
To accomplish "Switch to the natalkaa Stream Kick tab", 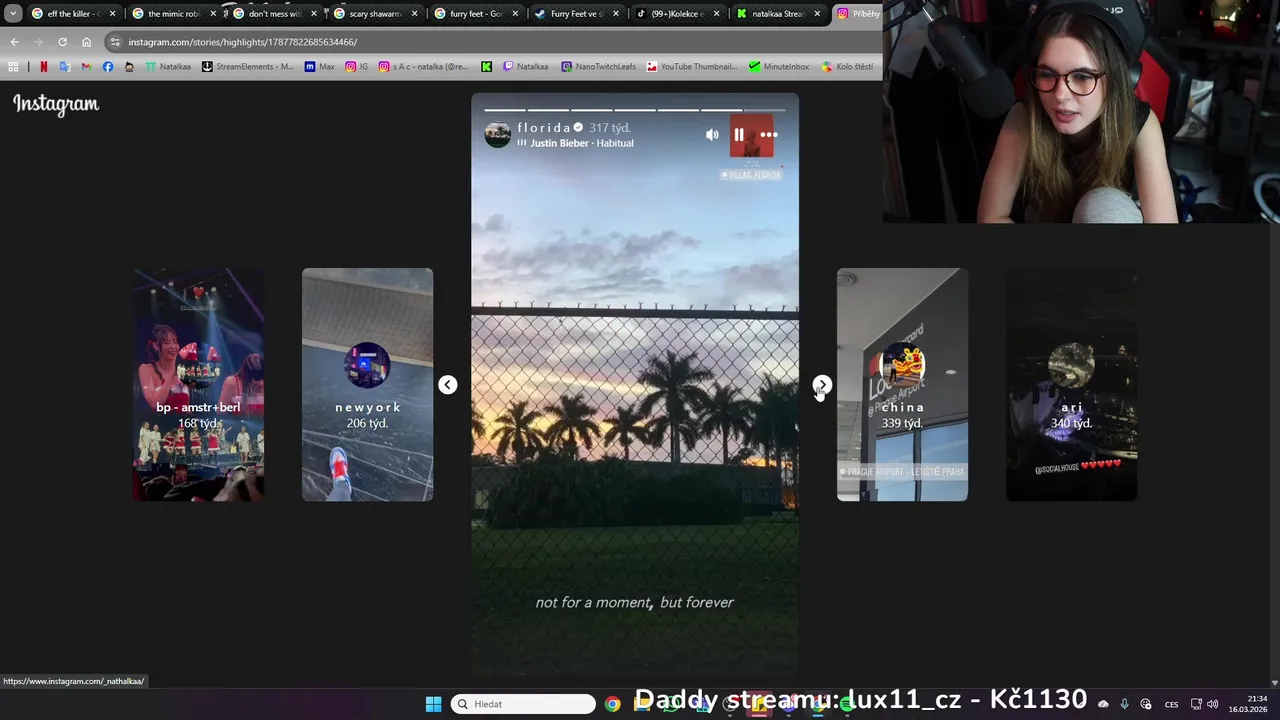I will click(779, 14).
